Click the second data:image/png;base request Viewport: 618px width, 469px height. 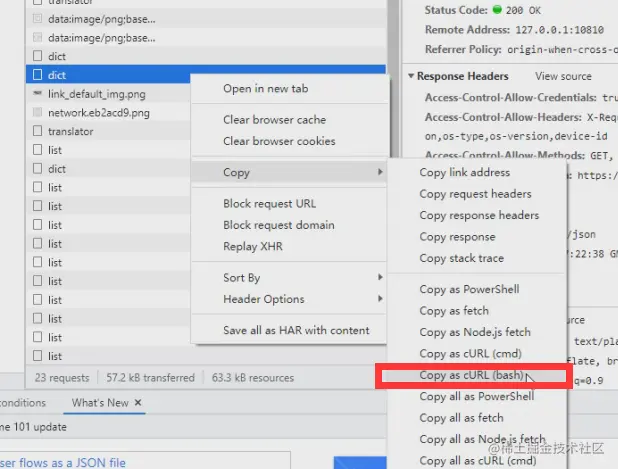[x=101, y=38]
